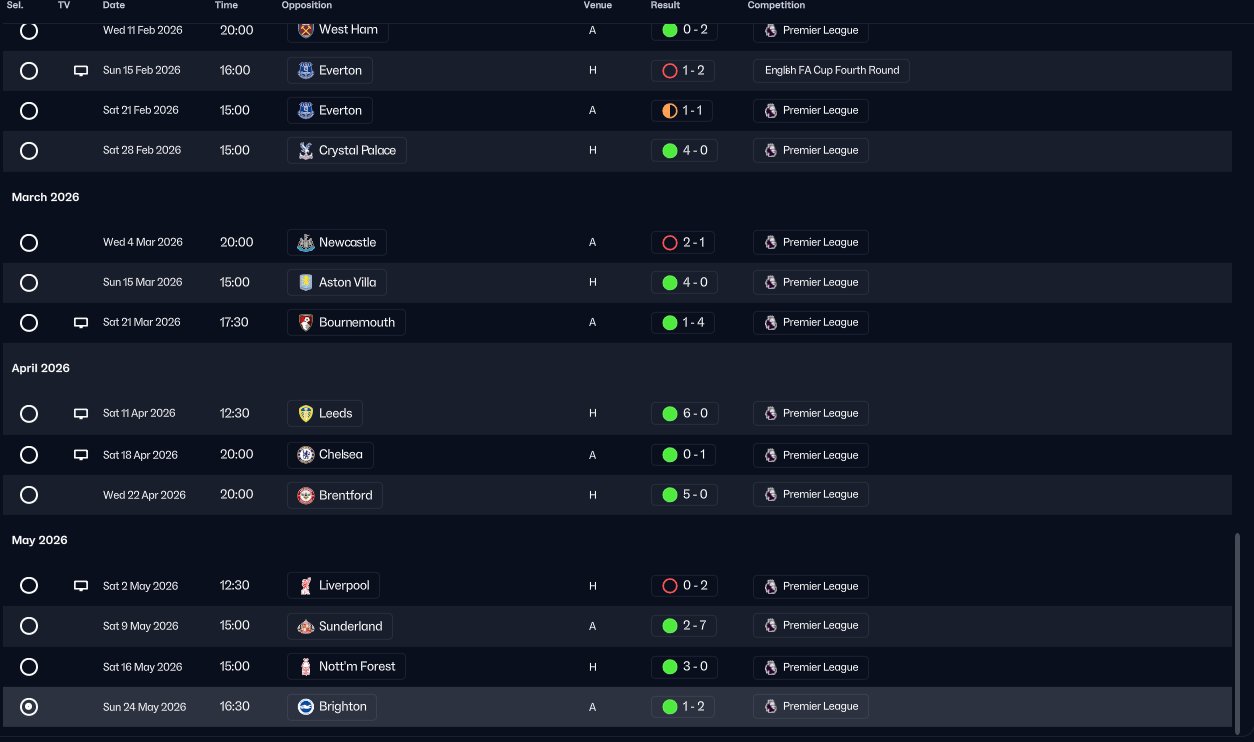Click the Aston Villa club crest icon

click(306, 283)
